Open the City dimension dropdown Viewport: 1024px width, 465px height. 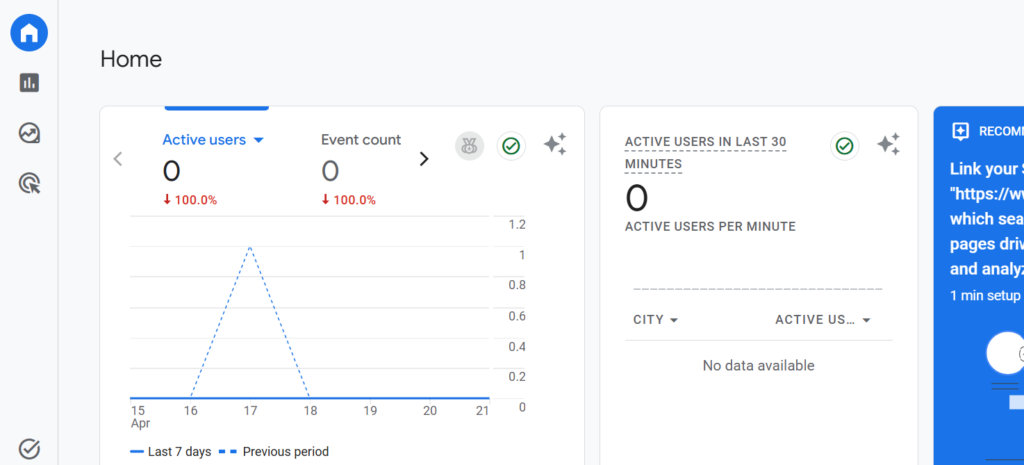tap(656, 320)
